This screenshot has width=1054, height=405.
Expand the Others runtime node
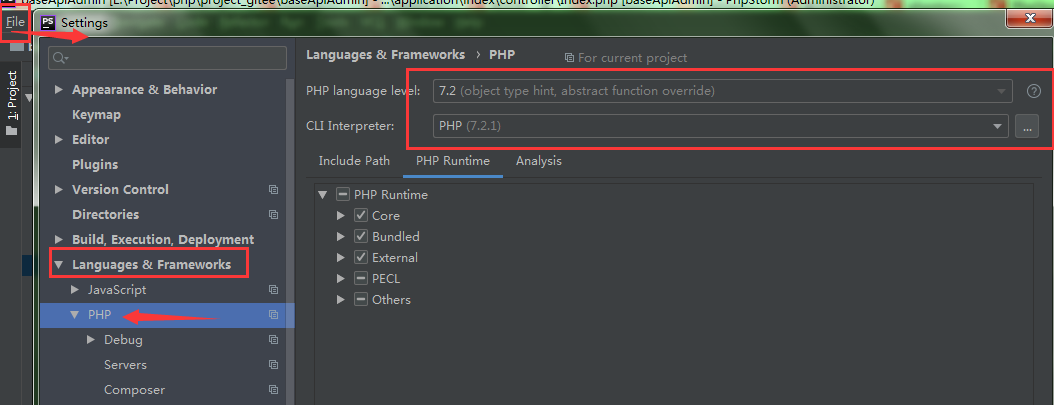pos(341,300)
